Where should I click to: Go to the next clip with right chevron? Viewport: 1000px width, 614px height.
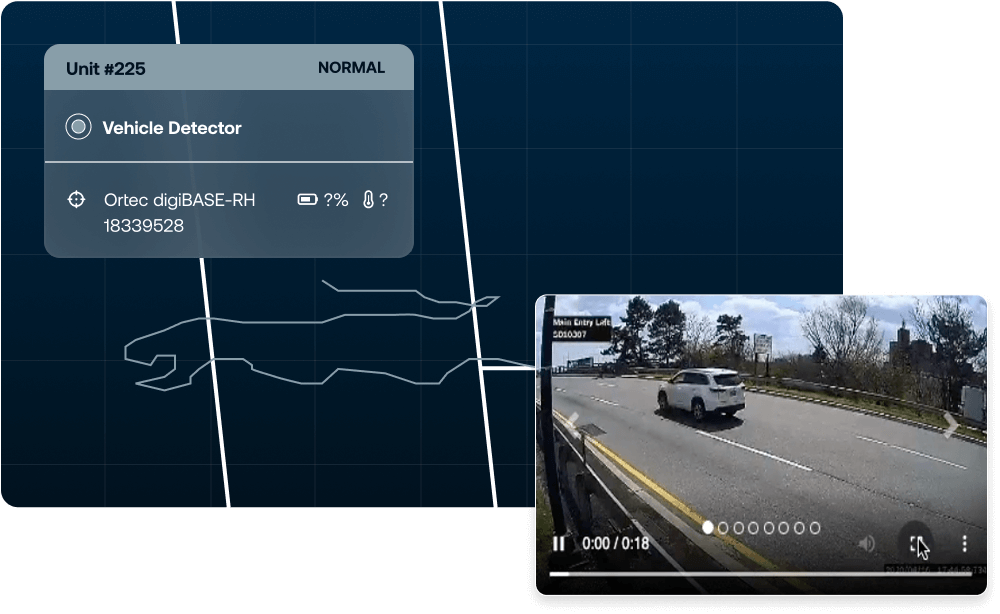pos(951,425)
